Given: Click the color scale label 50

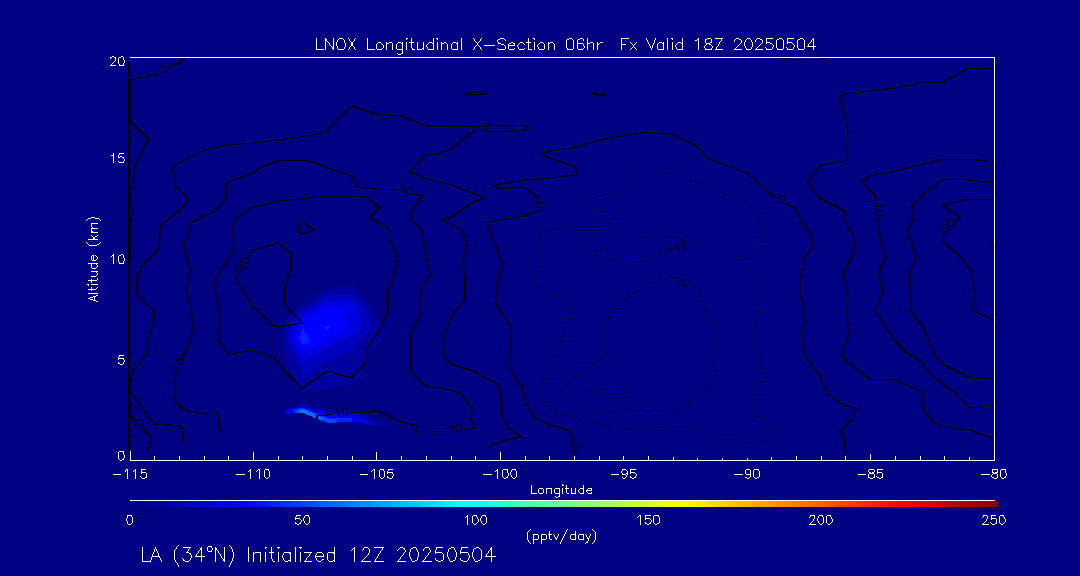Looking at the screenshot, I should click(x=302, y=520).
